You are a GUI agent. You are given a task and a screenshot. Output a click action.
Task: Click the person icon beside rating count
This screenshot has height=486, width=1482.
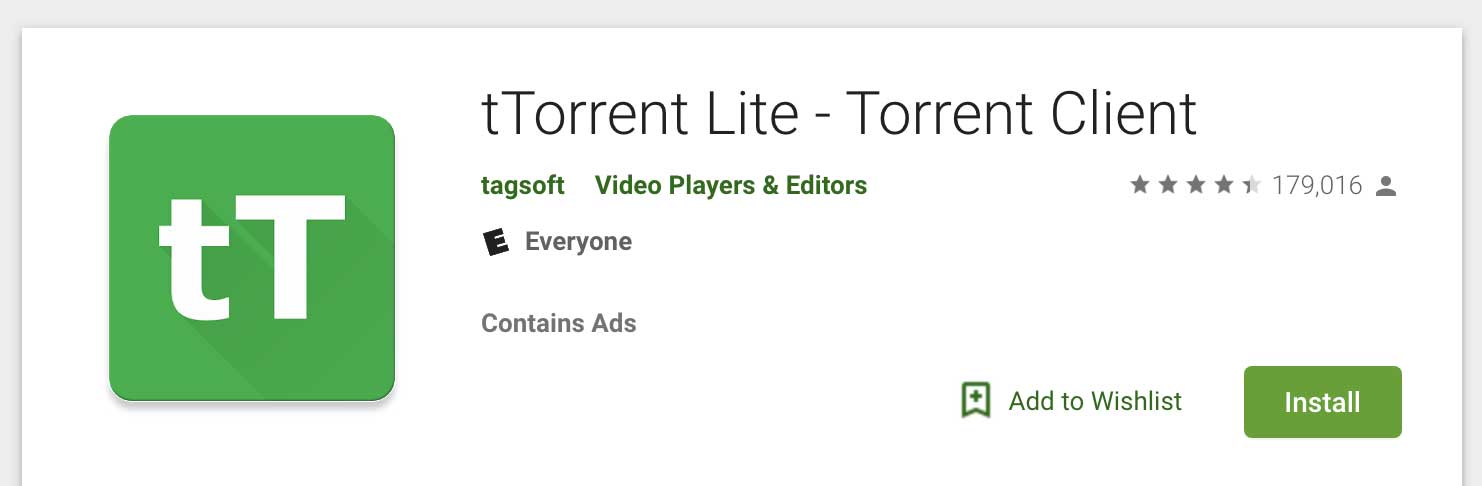[x=1385, y=185]
